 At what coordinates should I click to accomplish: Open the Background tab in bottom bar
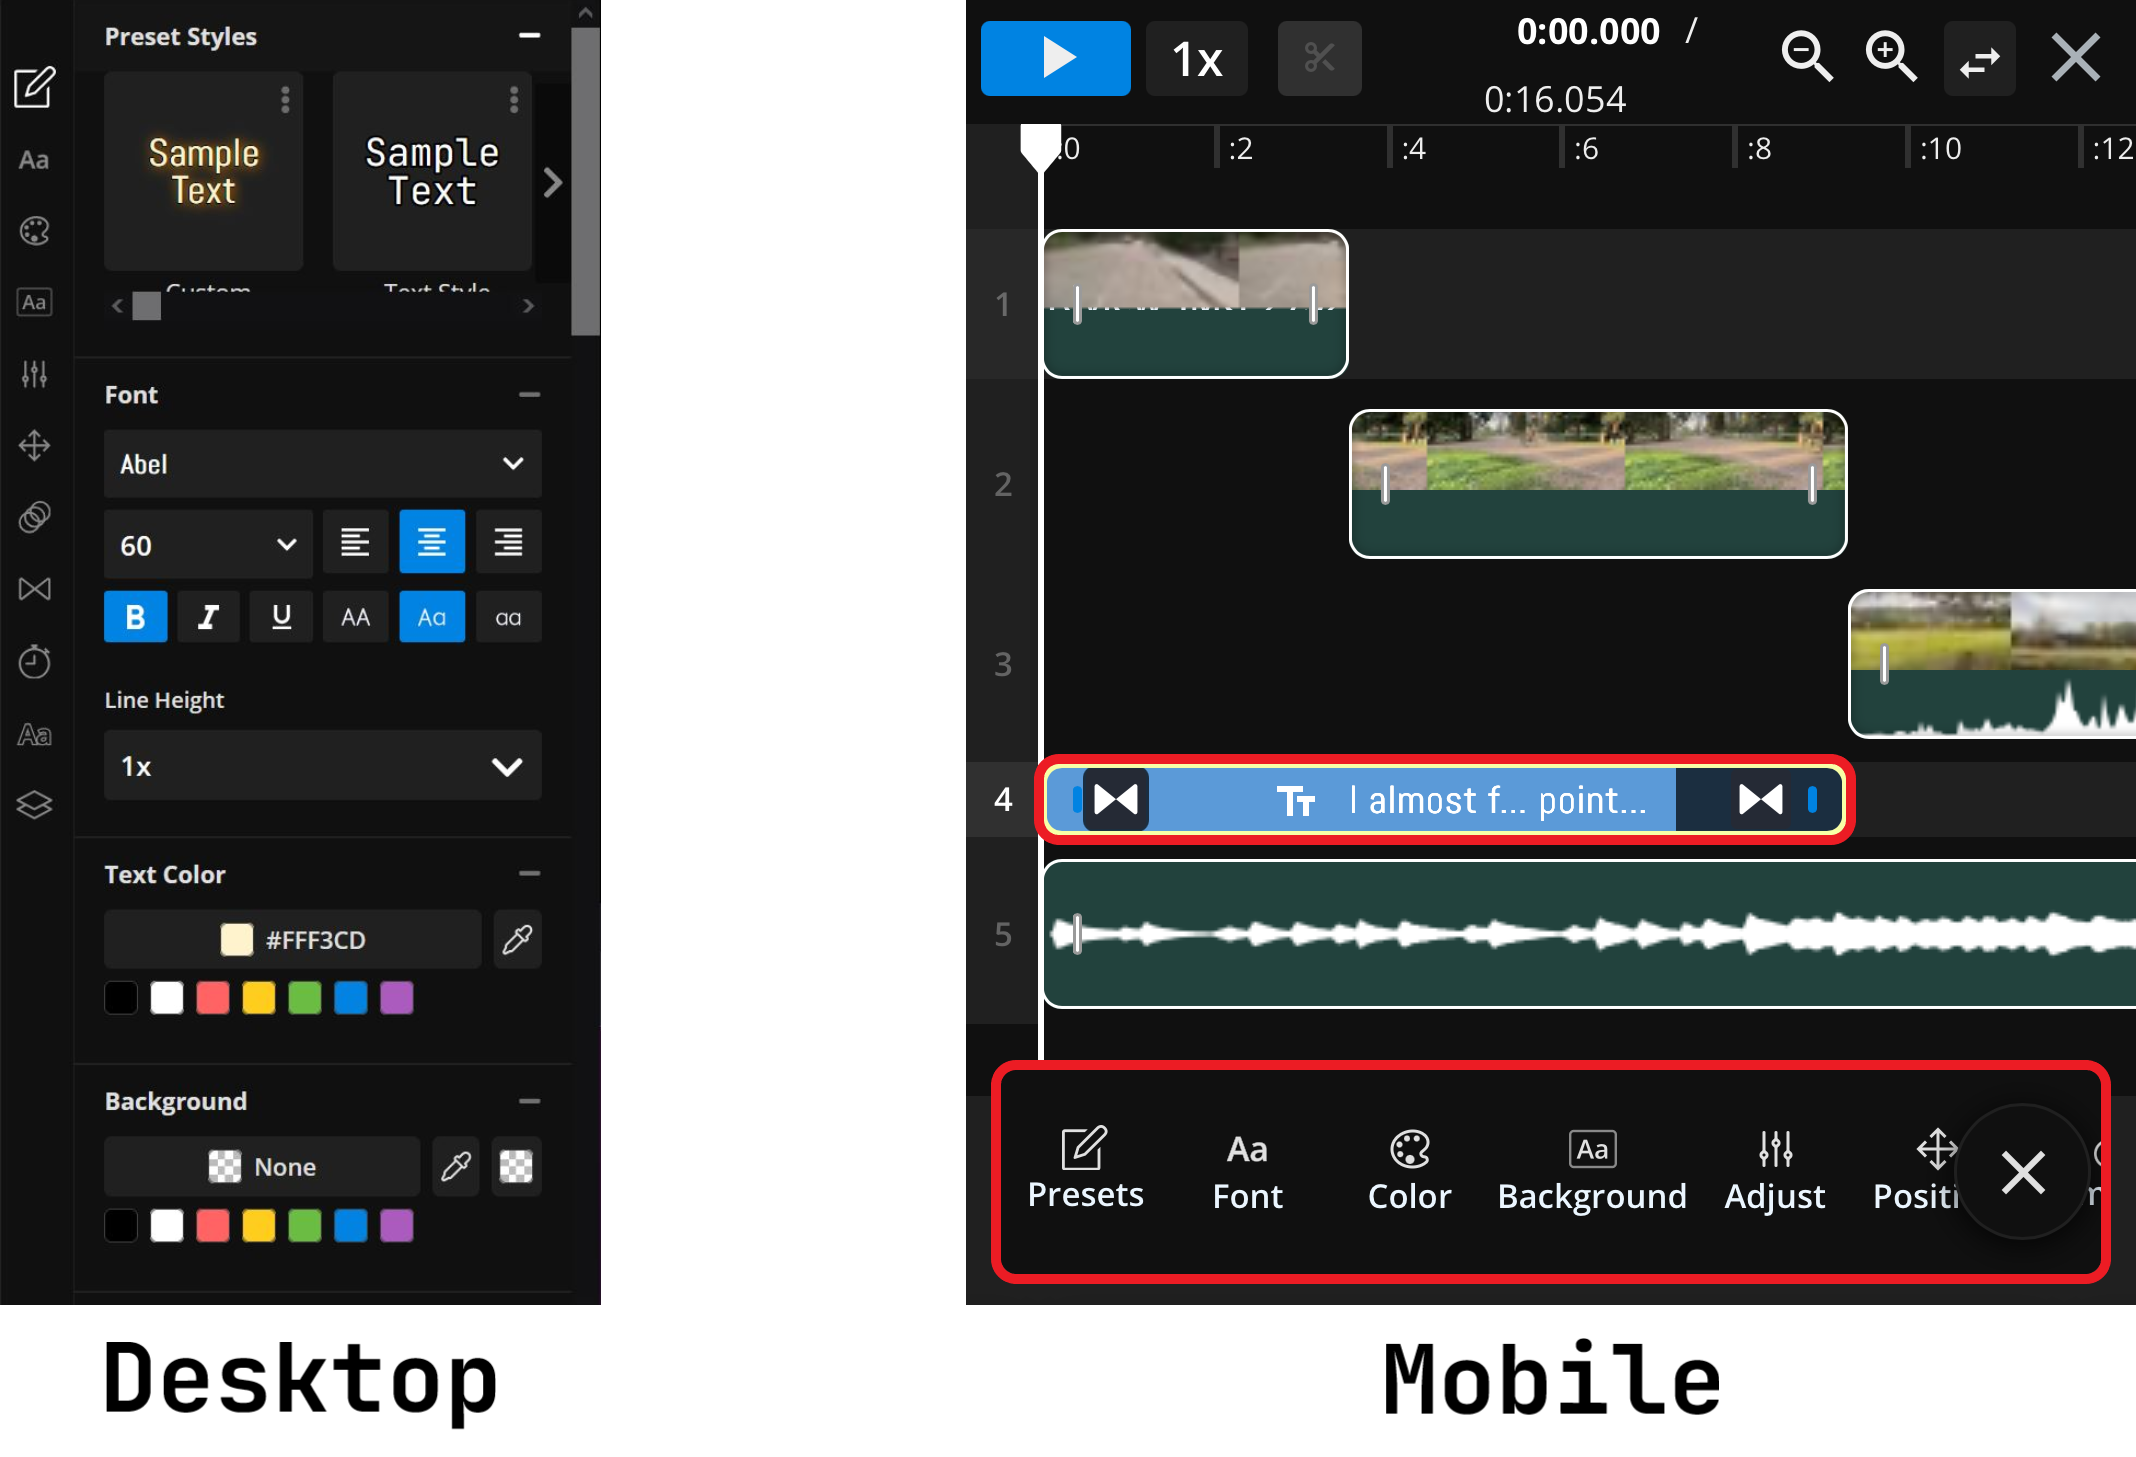[x=1592, y=1170]
